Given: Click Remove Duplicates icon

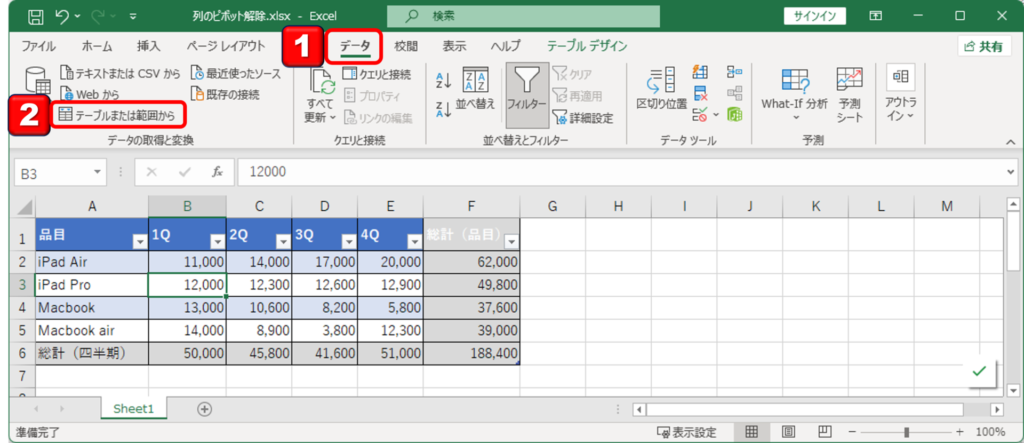Looking at the screenshot, I should (x=700, y=93).
